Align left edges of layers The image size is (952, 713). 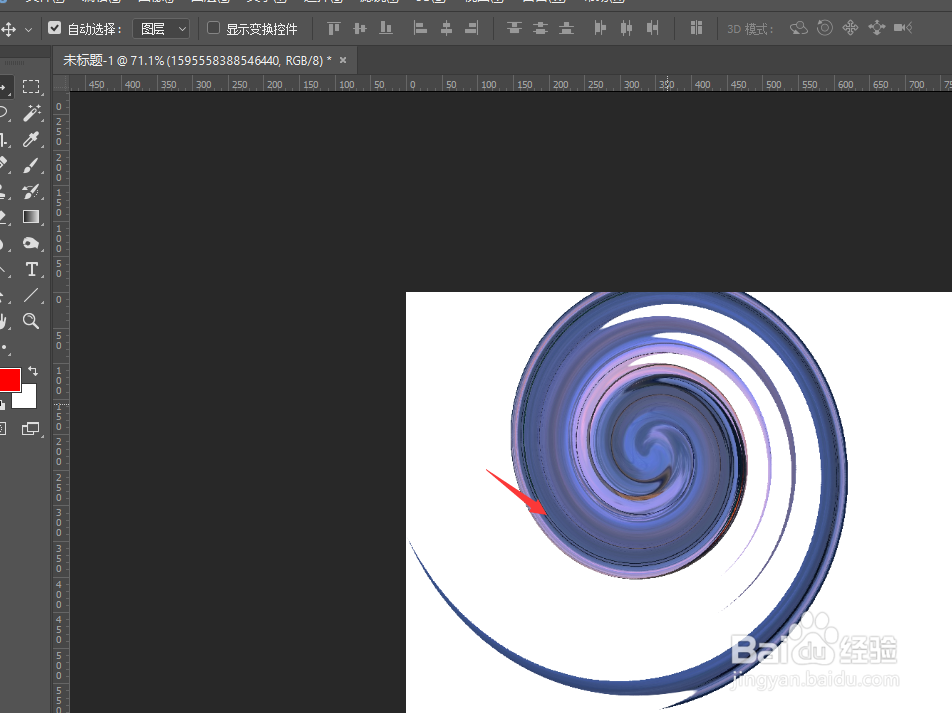click(x=420, y=28)
